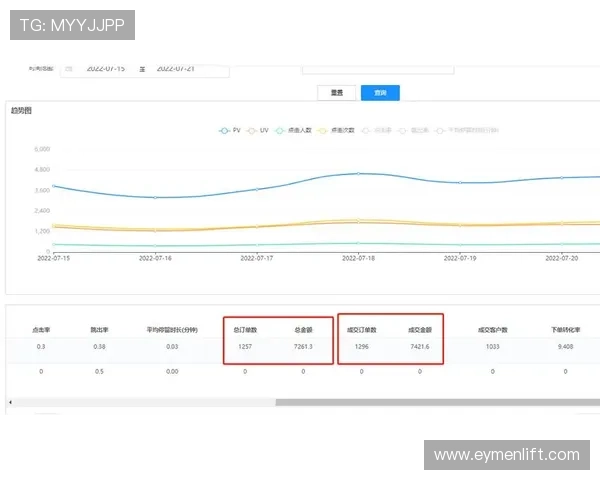Click the 1033 customers cell
The image size is (600, 480).
click(492, 346)
